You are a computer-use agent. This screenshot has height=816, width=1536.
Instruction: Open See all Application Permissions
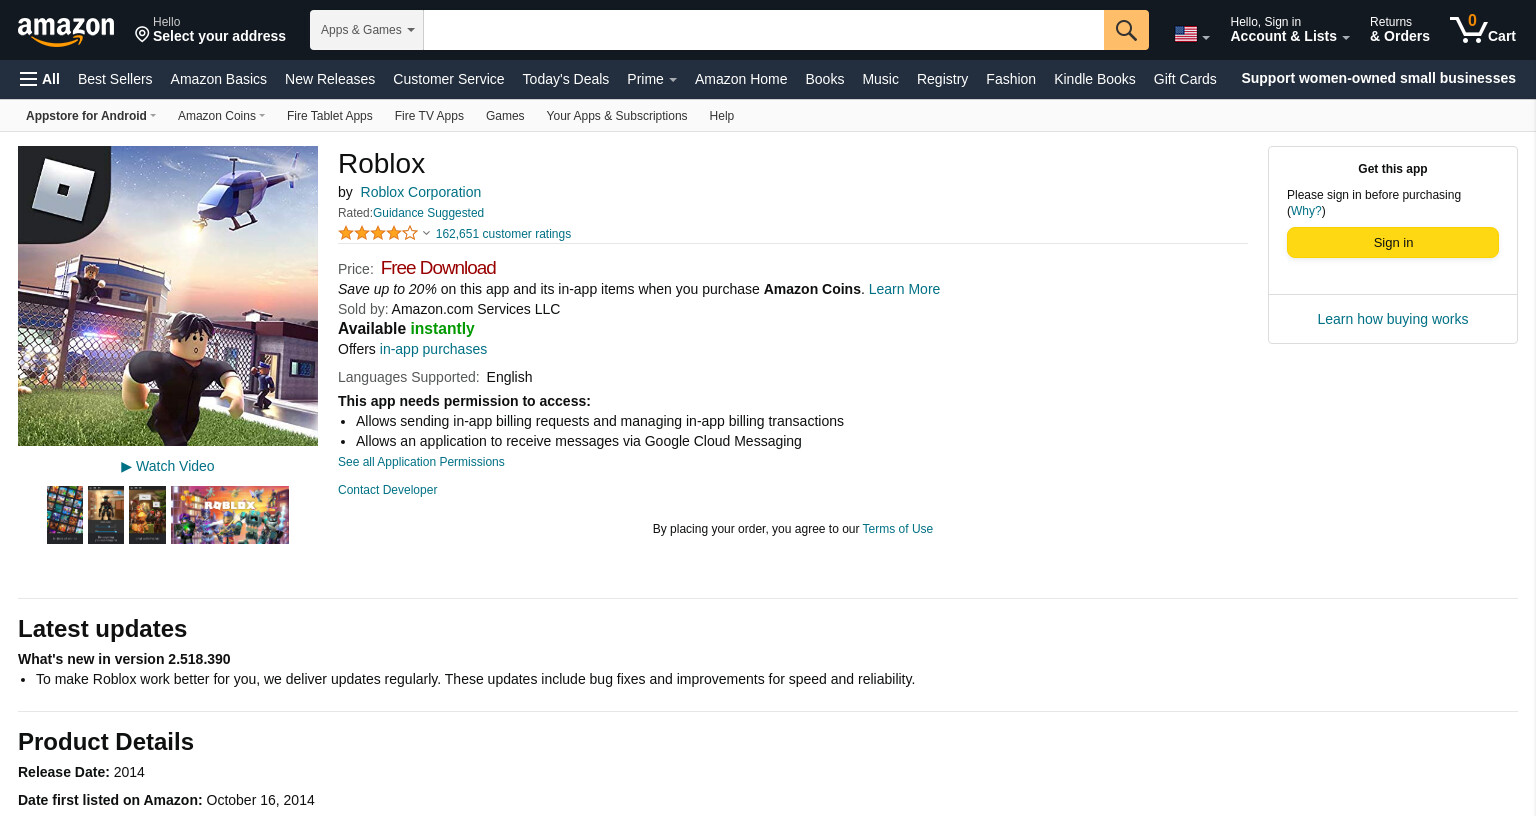[421, 462]
